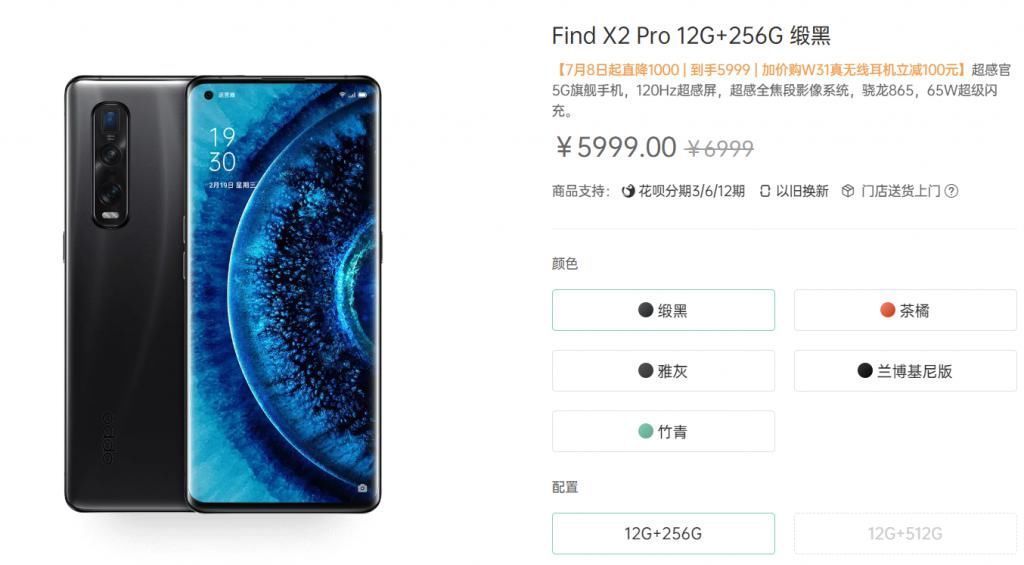Click the 花呗分期3/6/12期 installment text
This screenshot has height=565, width=1024.
tap(692, 191)
